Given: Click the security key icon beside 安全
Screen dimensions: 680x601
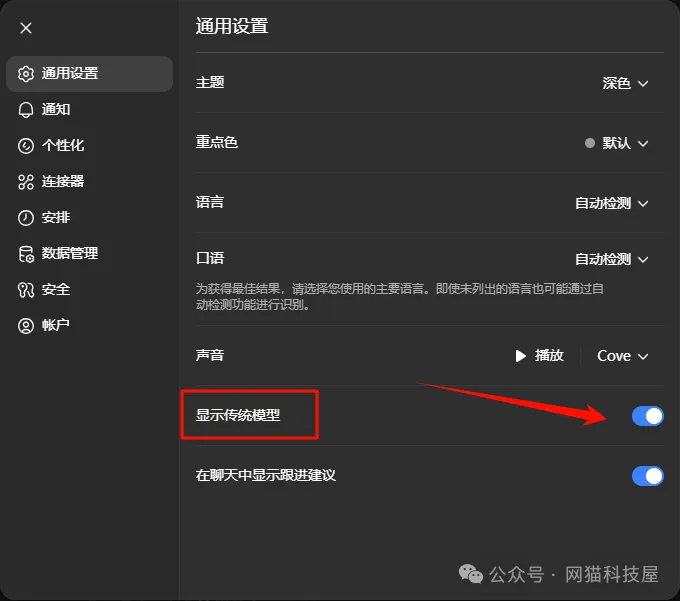Looking at the screenshot, I should tap(26, 290).
